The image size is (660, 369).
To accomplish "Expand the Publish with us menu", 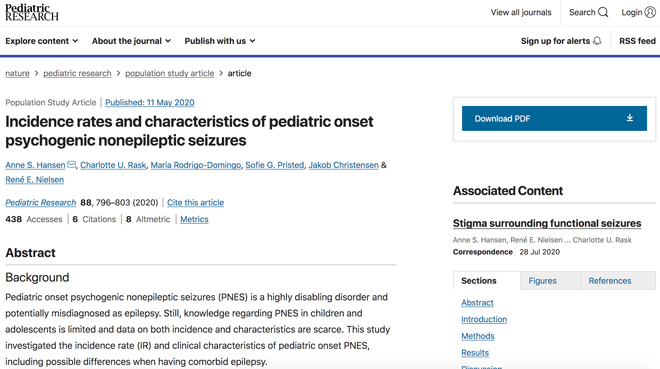I will (x=220, y=41).
